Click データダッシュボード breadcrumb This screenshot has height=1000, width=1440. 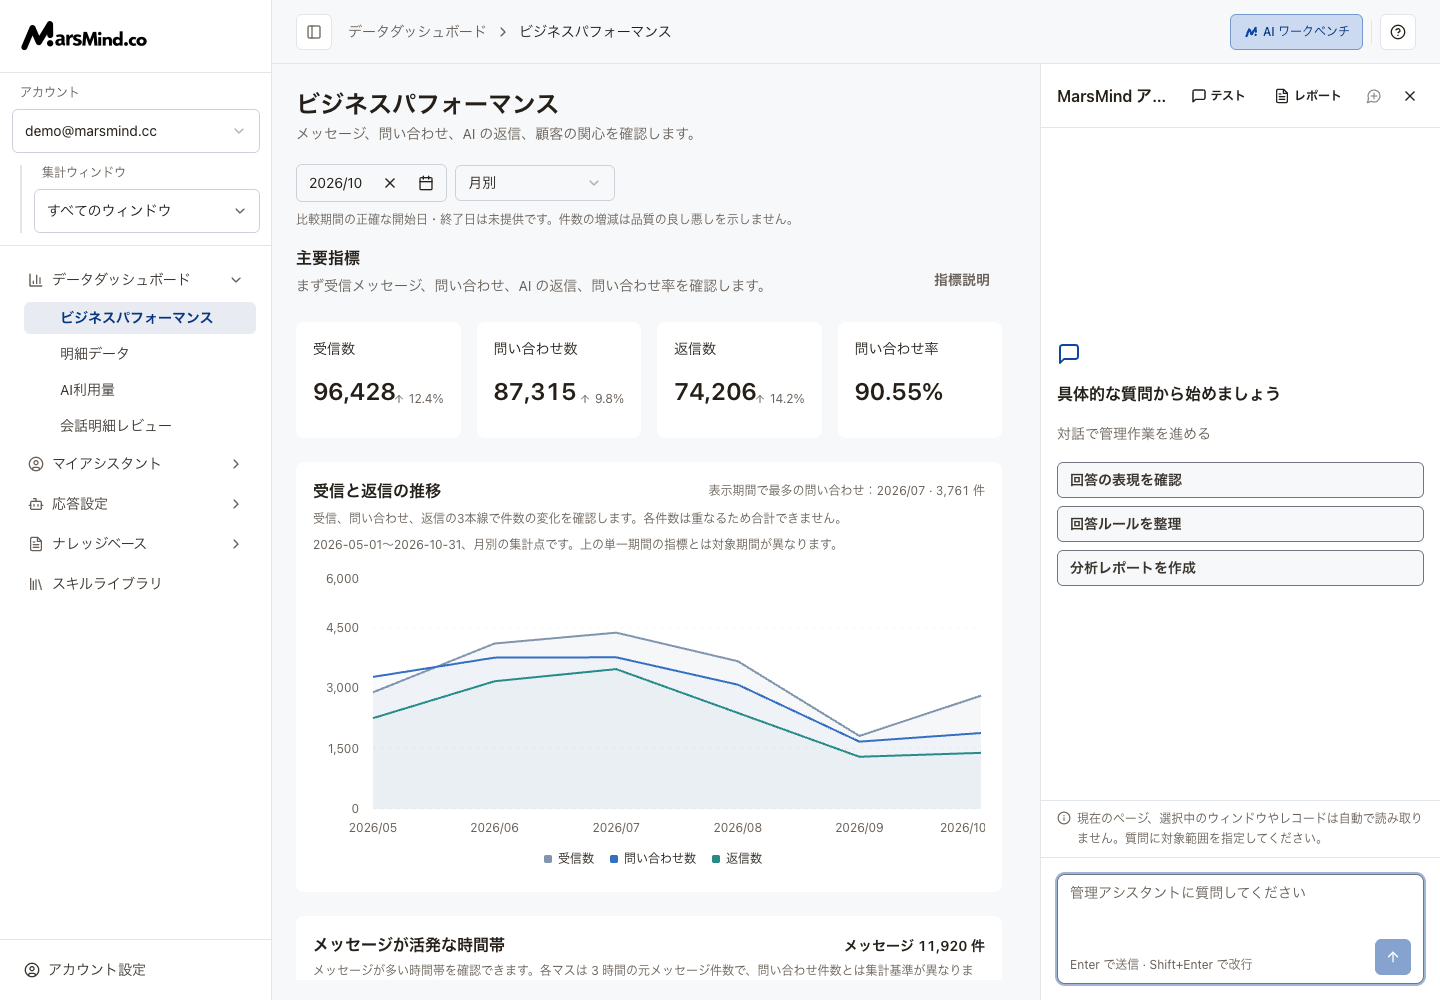point(417,32)
